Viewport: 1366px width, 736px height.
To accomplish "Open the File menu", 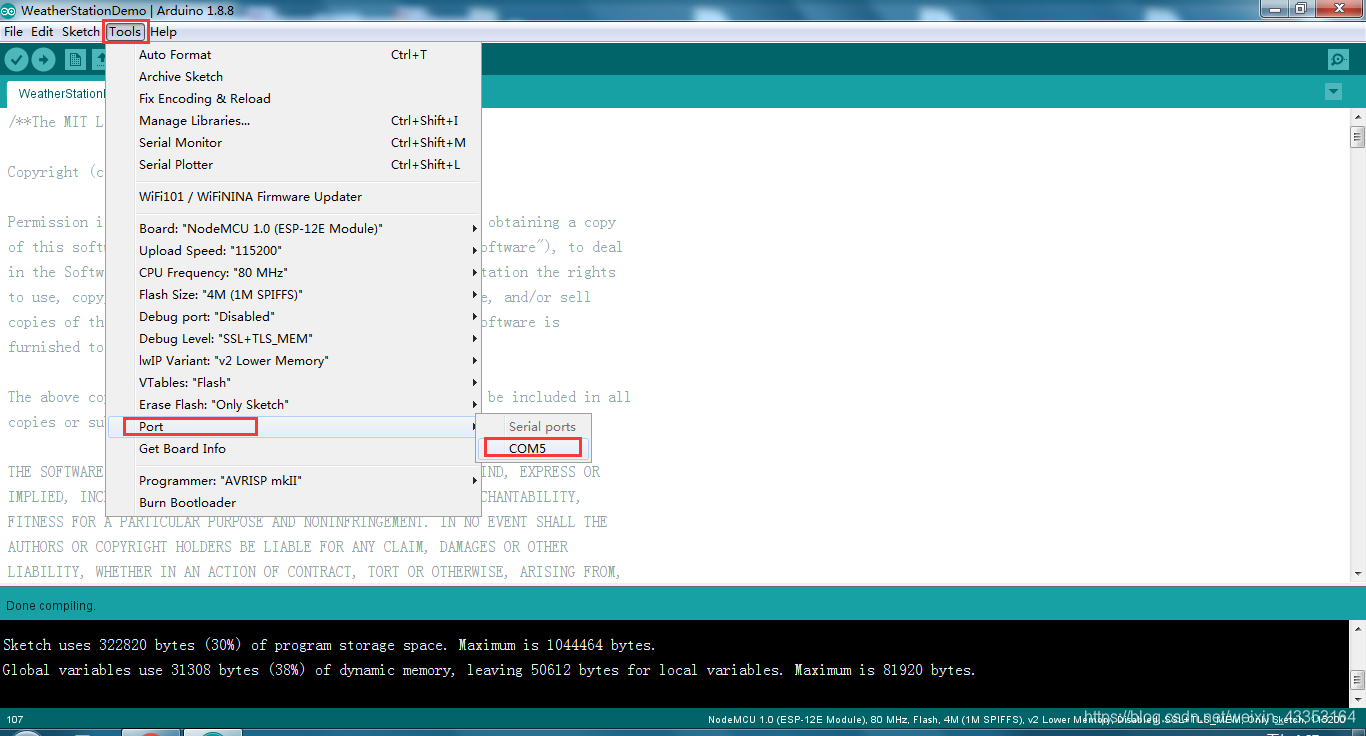I will (x=13, y=31).
